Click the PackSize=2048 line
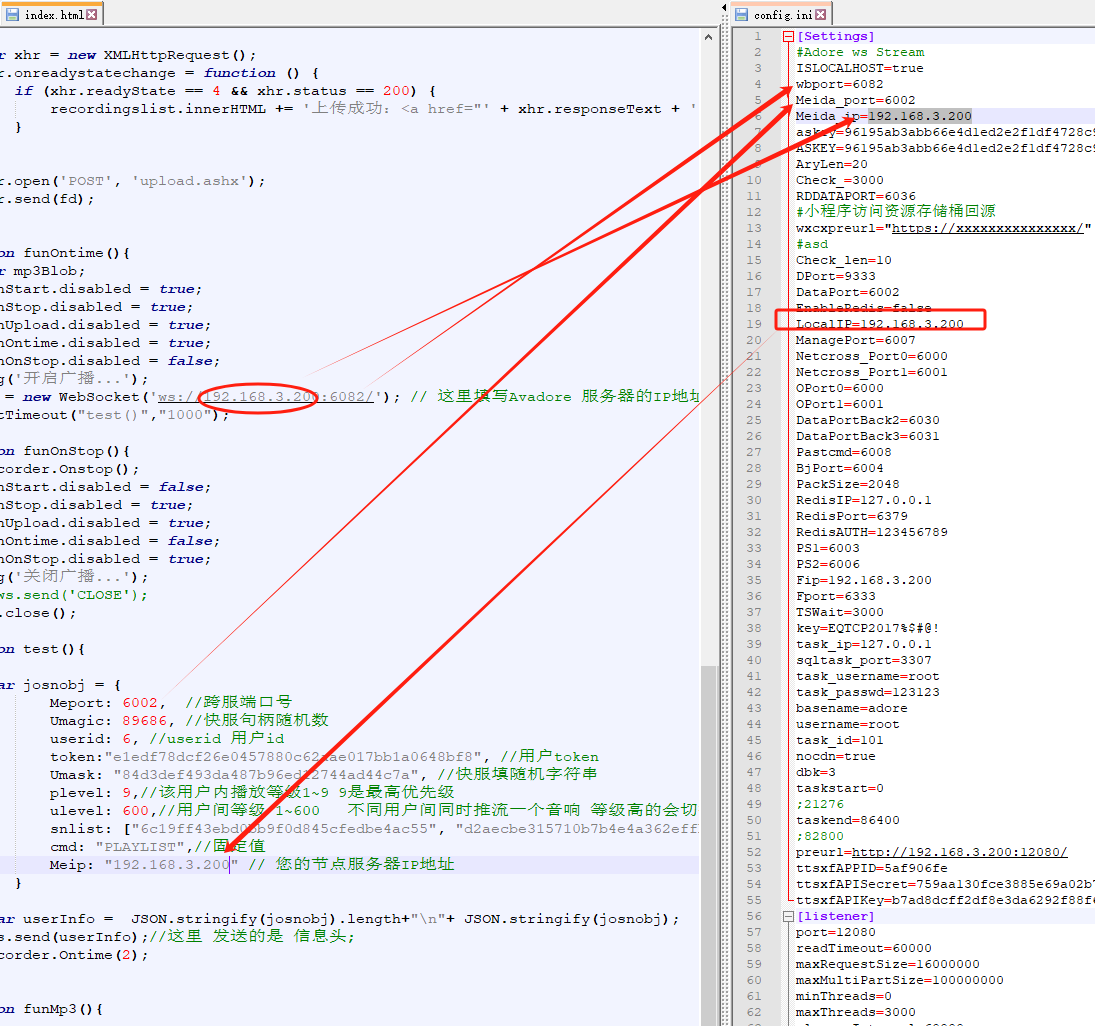Image resolution: width=1095 pixels, height=1026 pixels. click(847, 484)
